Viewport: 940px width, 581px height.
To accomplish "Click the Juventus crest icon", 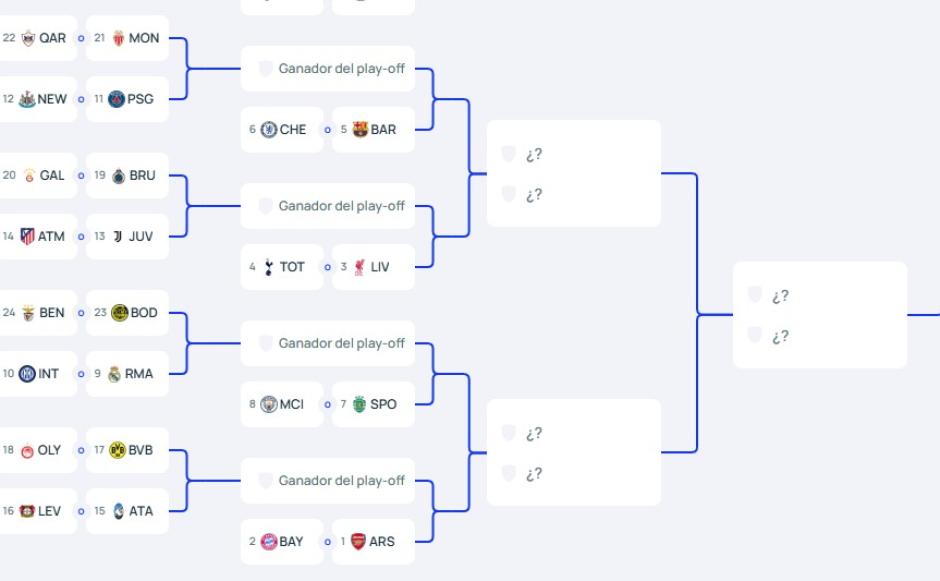I will click(117, 237).
